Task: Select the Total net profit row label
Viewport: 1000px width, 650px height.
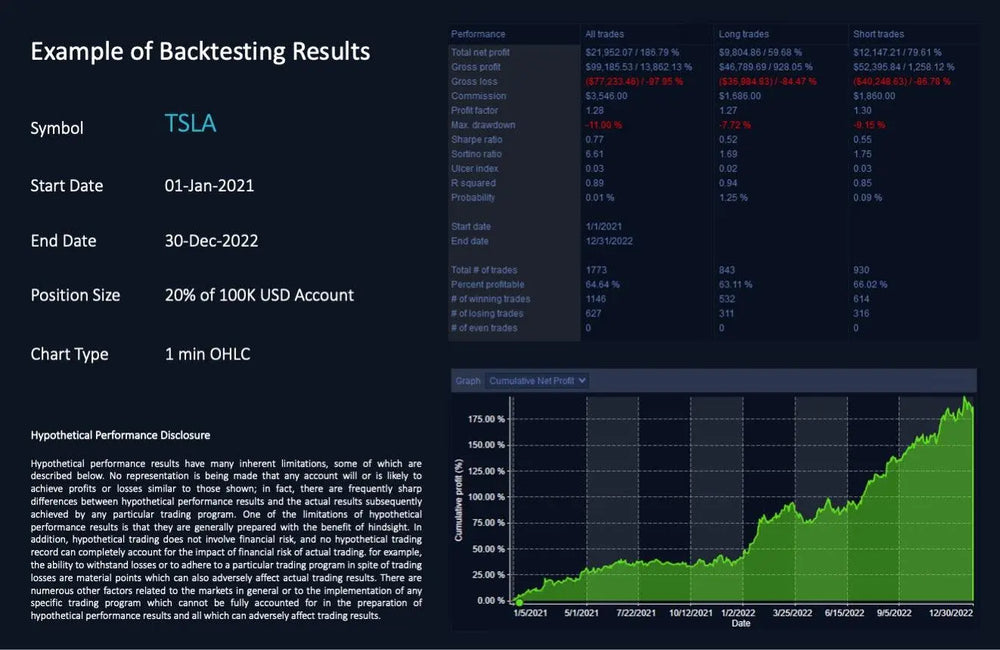Action: point(481,52)
